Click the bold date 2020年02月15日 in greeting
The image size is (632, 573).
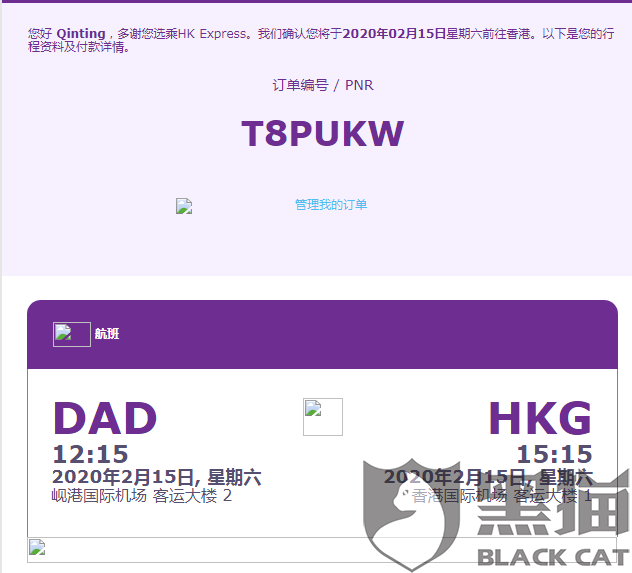[x=394, y=33]
